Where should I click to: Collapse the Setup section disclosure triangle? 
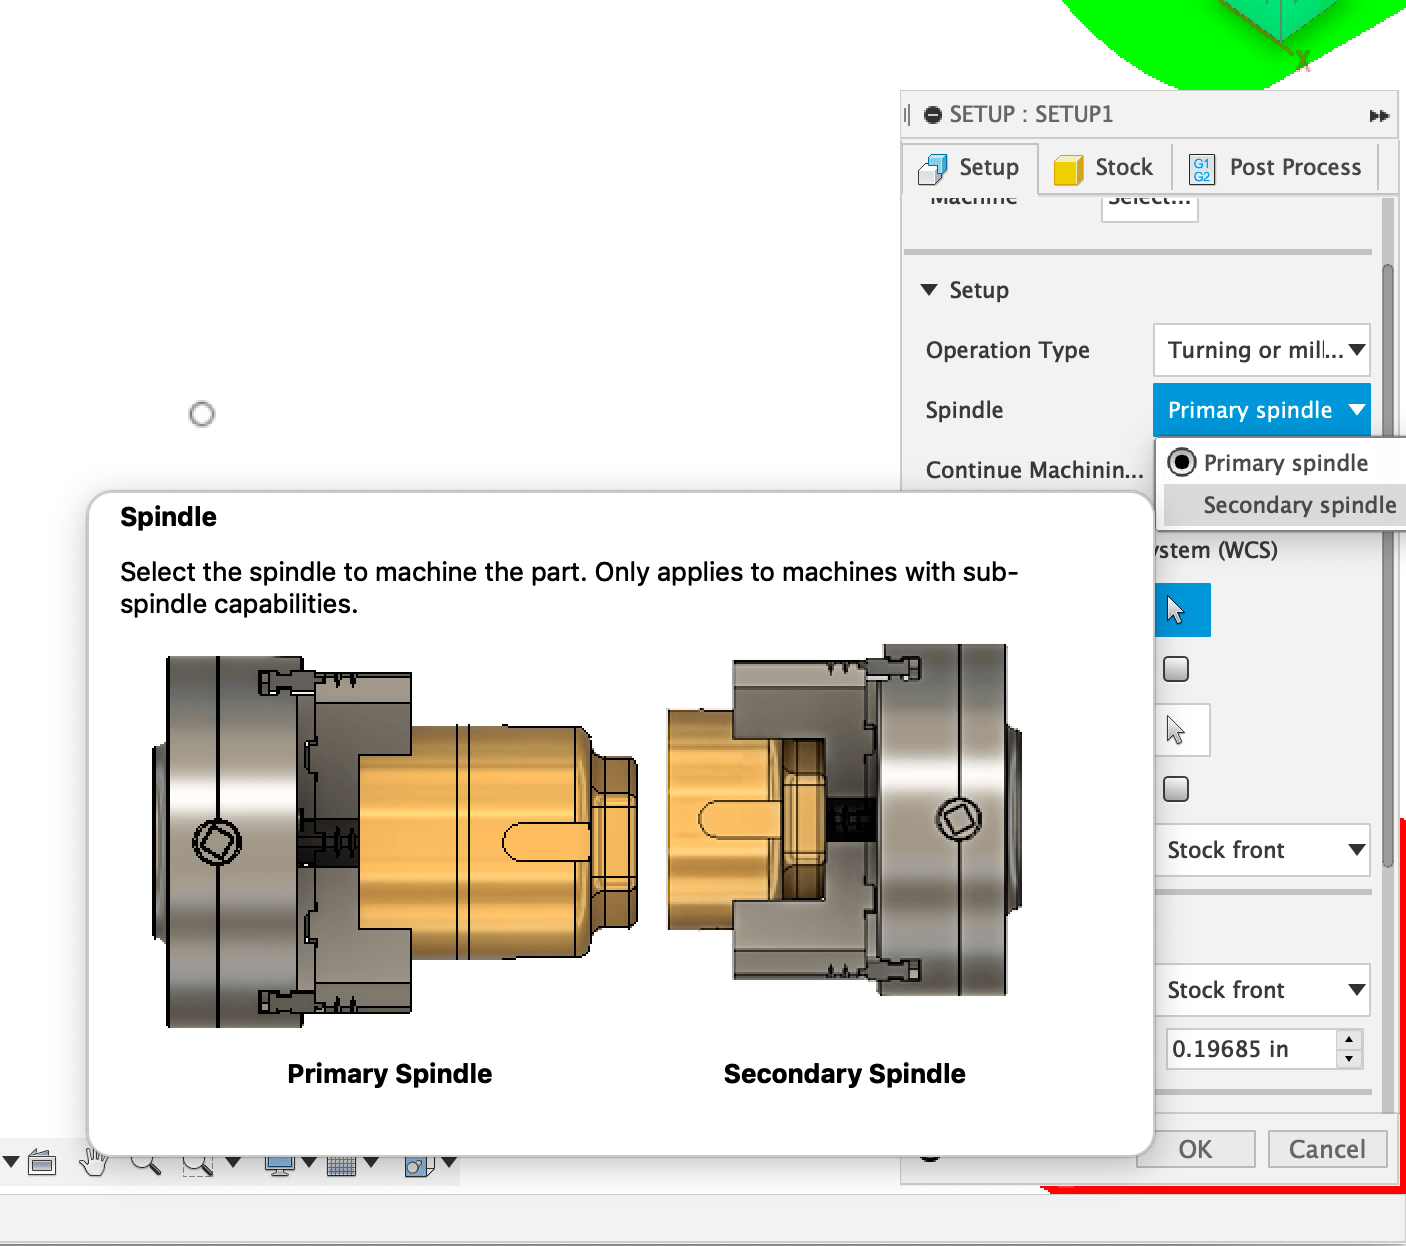point(929,289)
